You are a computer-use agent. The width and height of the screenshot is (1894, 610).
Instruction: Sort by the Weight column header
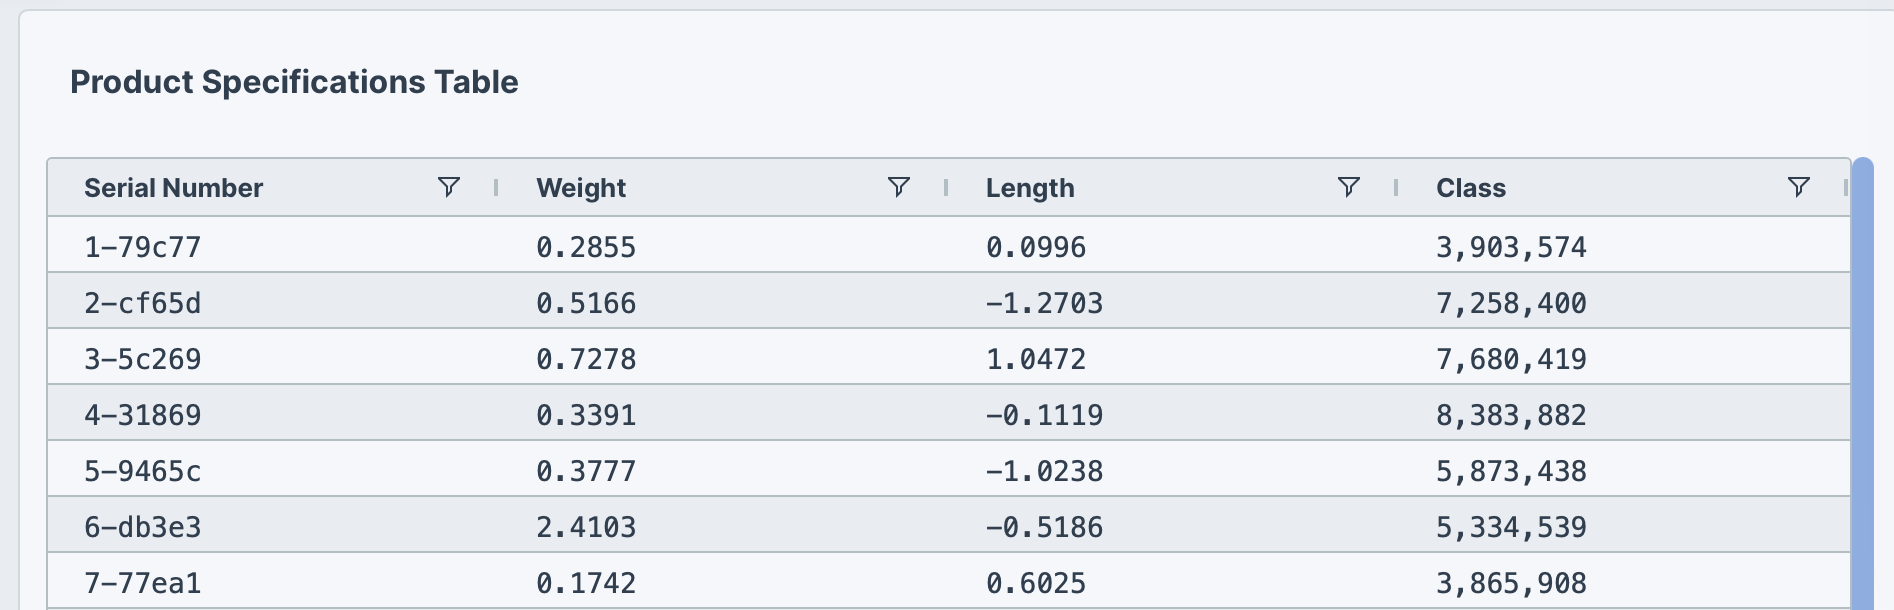pyautogui.click(x=581, y=187)
